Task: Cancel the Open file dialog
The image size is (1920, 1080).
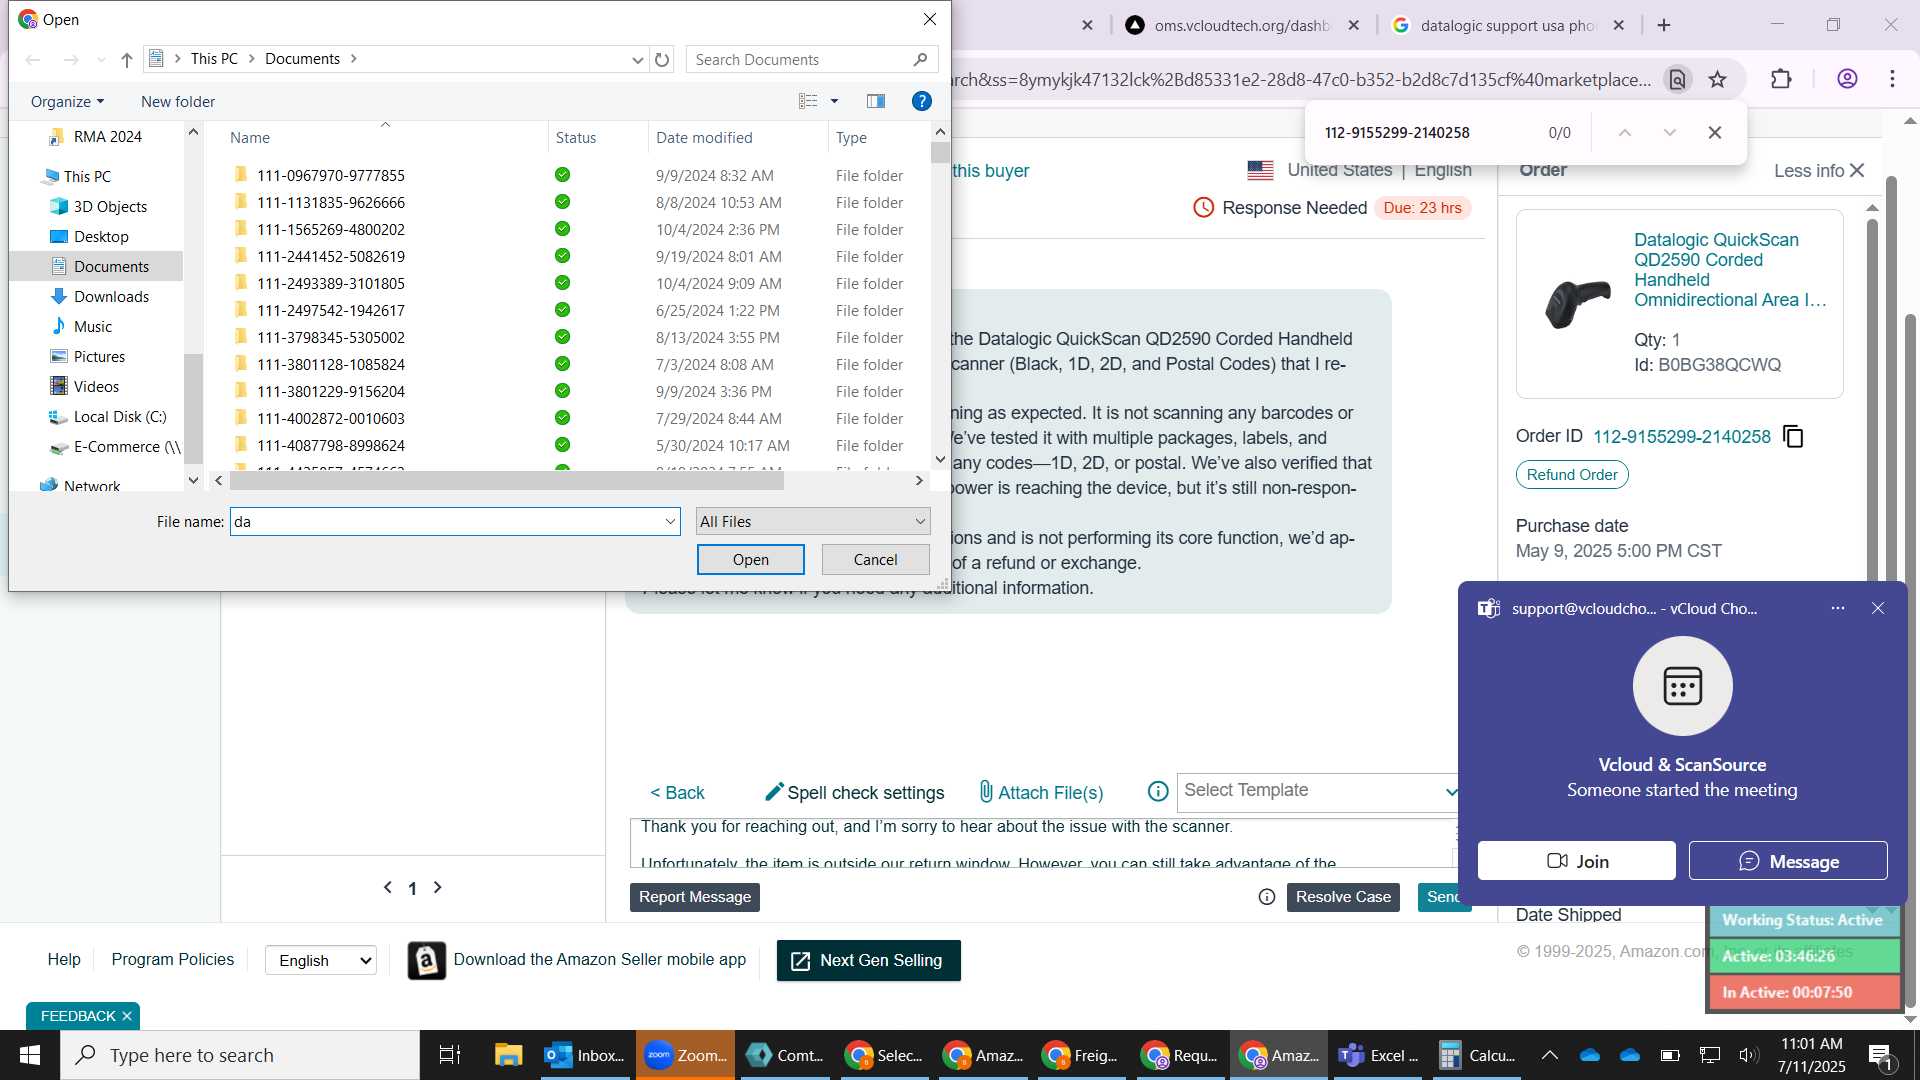Action: click(875, 560)
